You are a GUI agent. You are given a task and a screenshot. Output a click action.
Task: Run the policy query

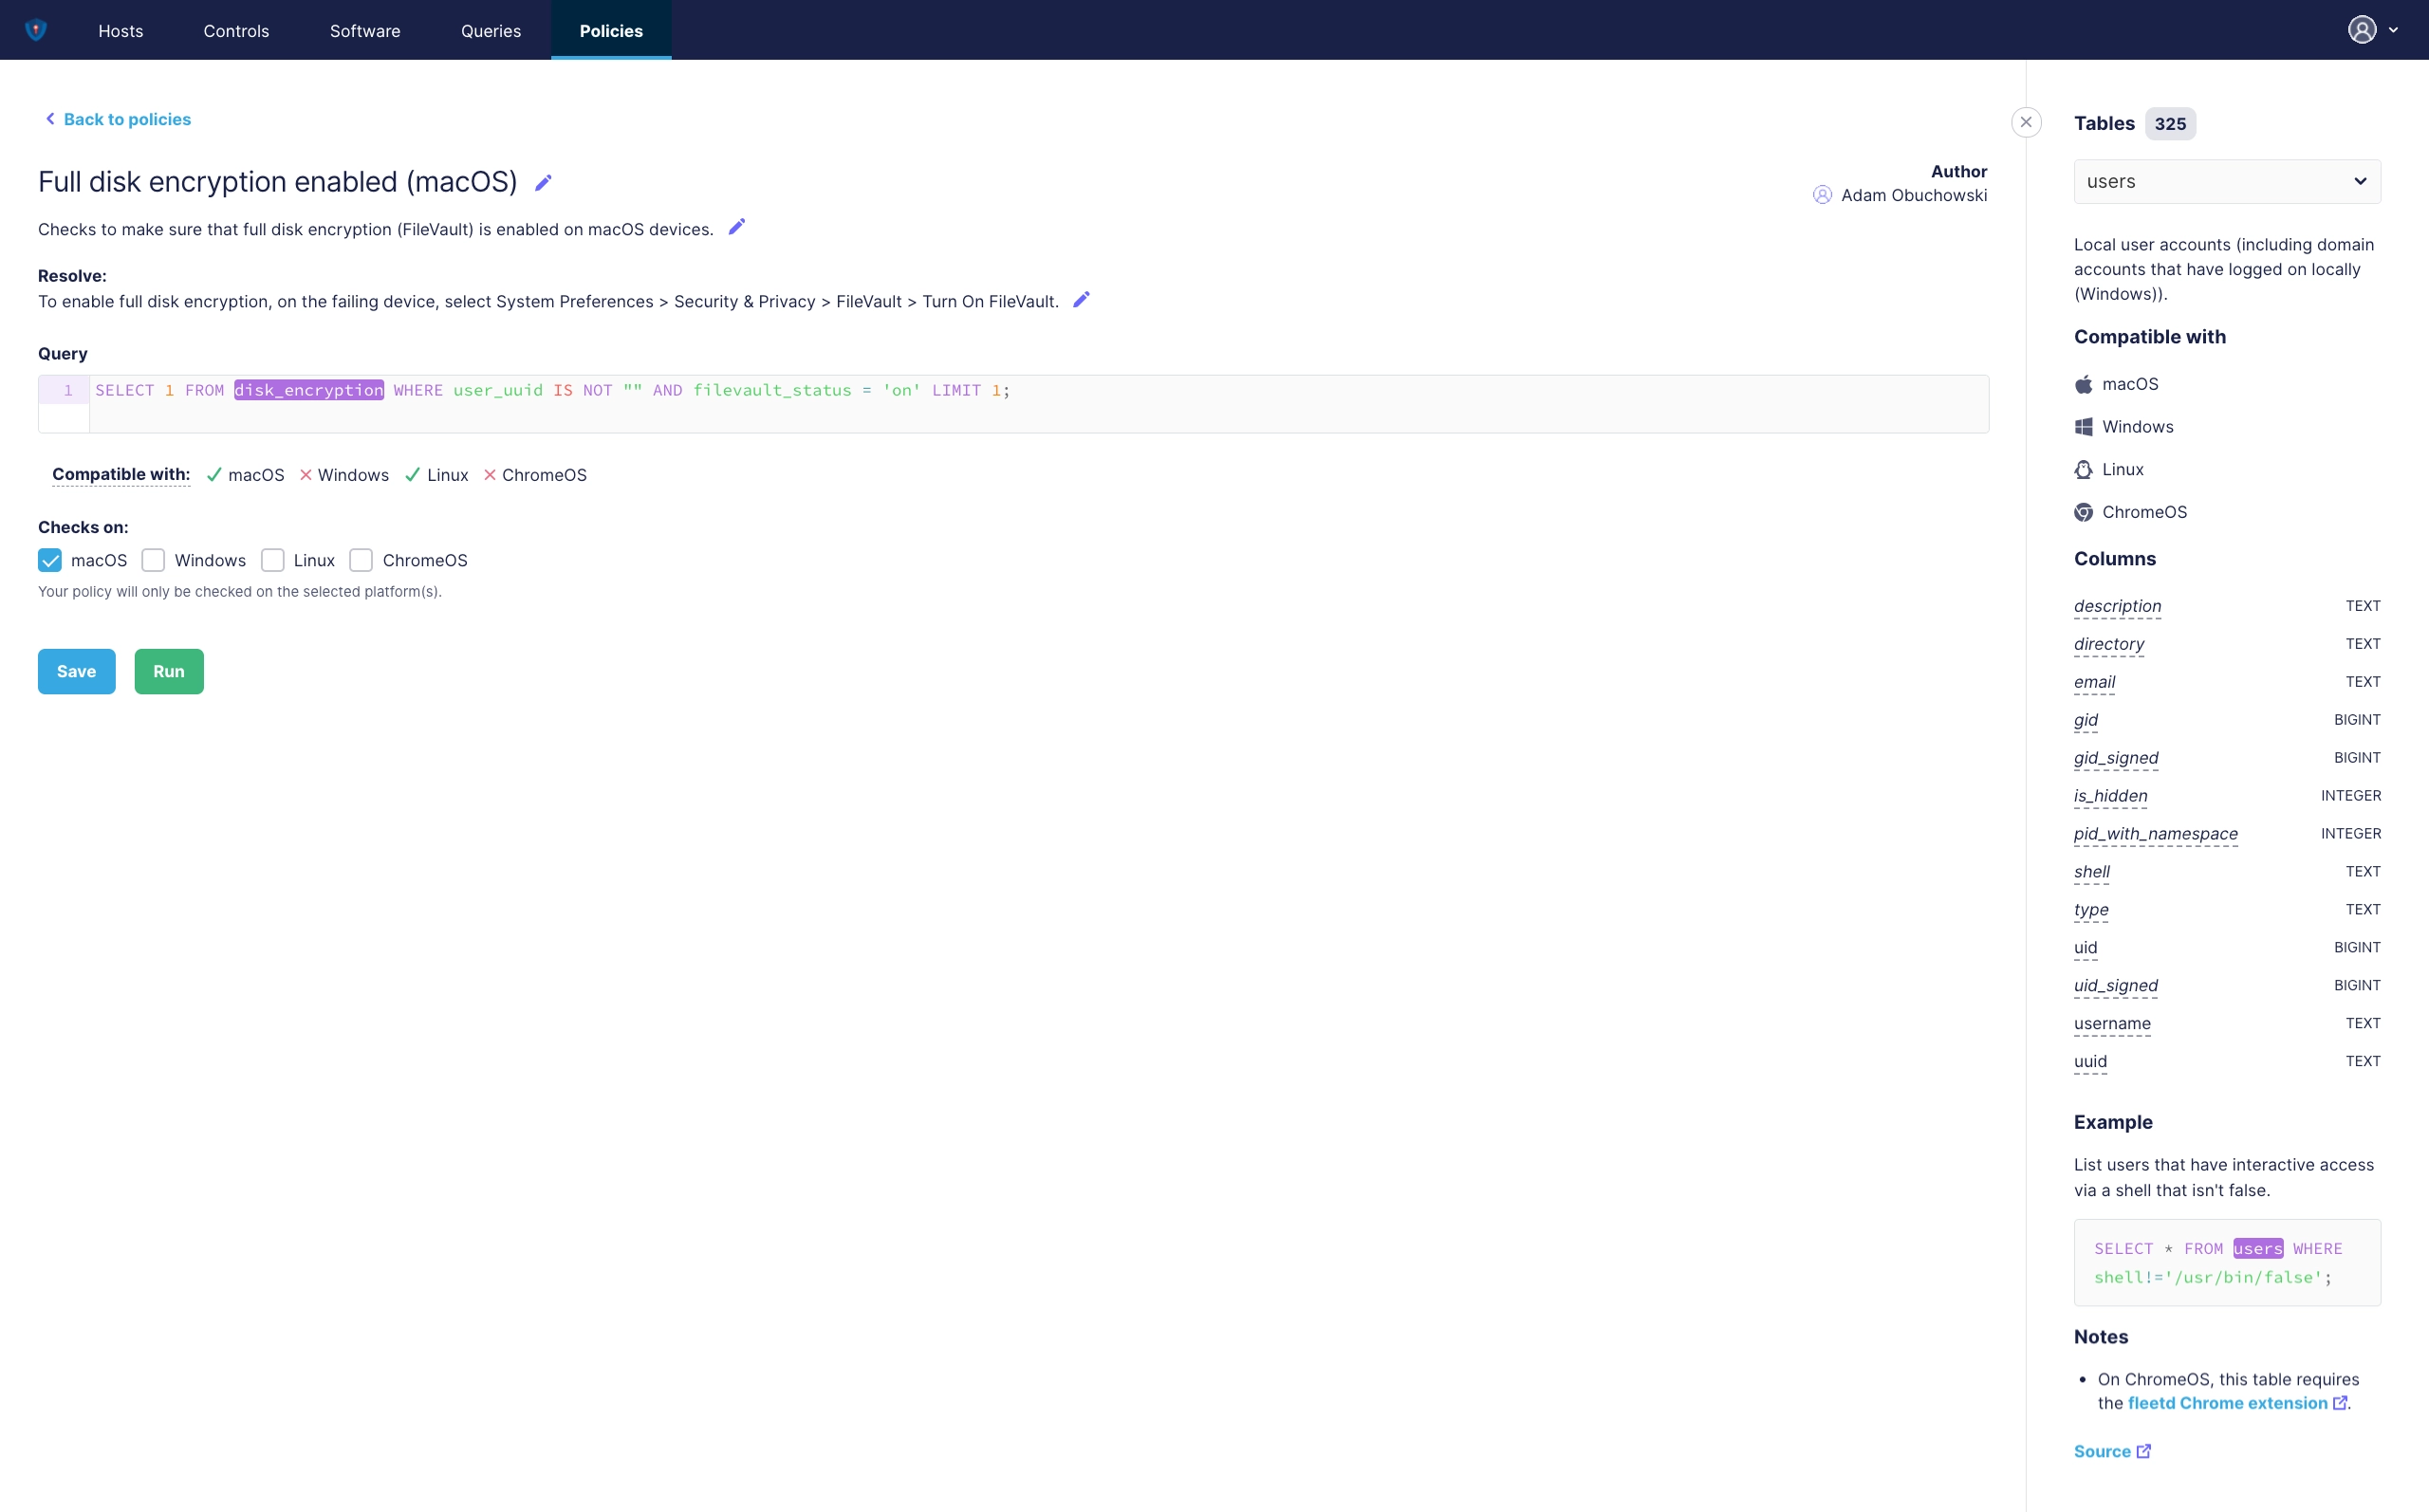pyautogui.click(x=169, y=671)
